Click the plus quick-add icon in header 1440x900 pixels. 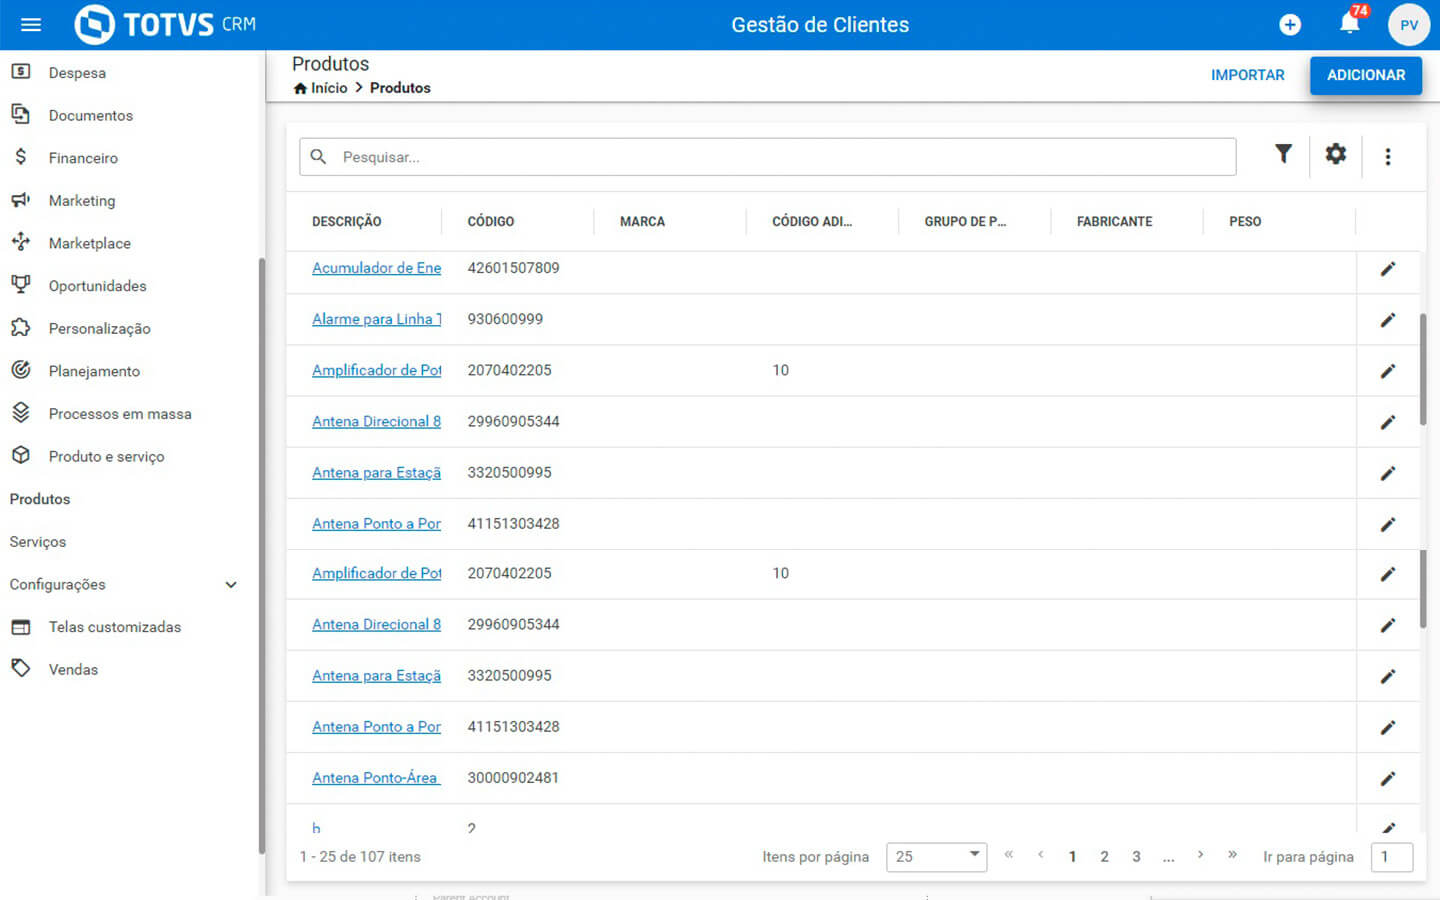1290,25
